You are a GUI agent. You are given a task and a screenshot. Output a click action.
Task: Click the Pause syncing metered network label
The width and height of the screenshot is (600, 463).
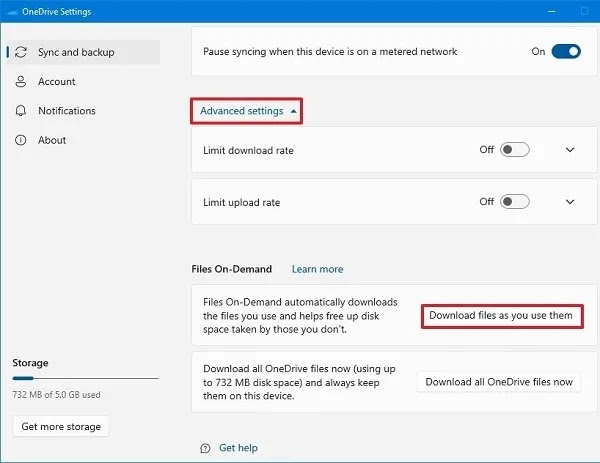click(330, 52)
